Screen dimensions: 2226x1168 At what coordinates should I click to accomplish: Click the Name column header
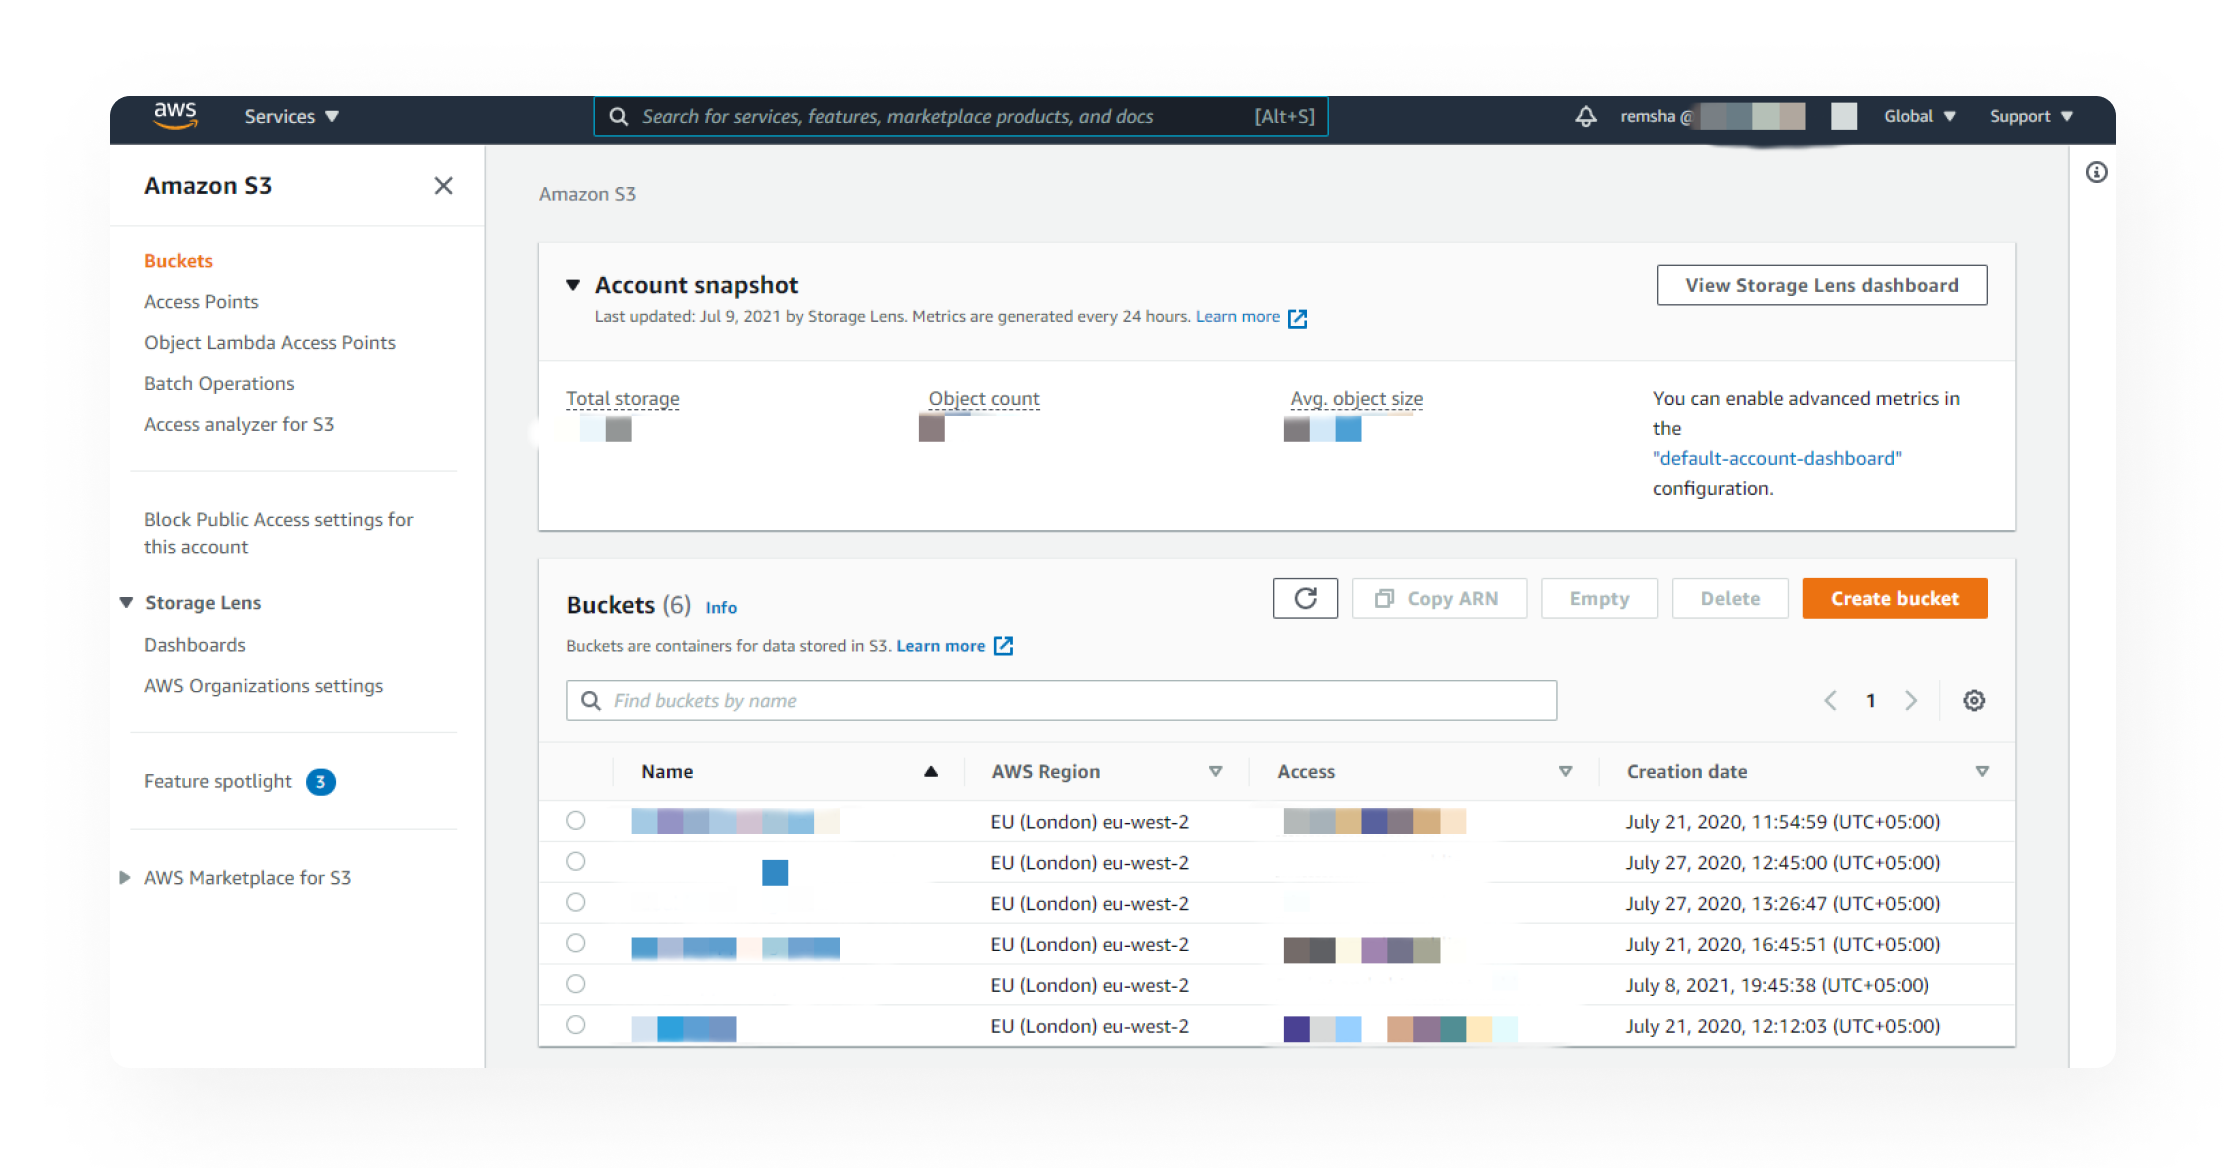(667, 771)
